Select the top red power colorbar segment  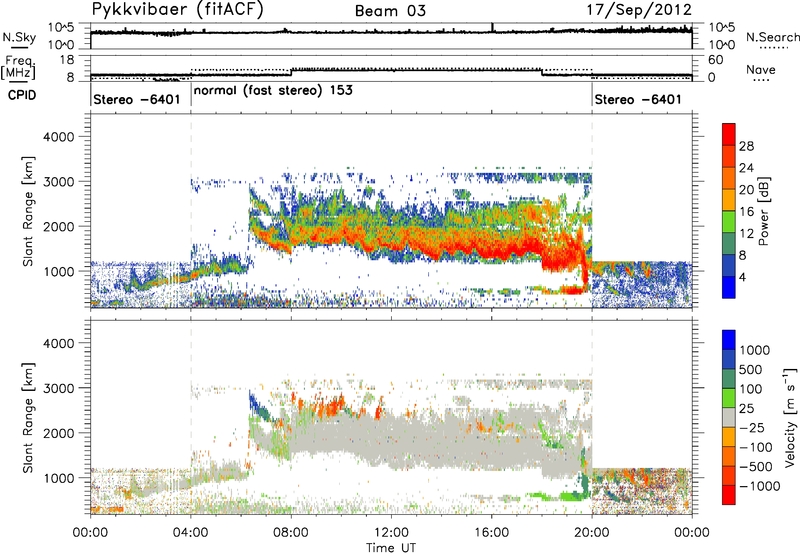pyautogui.click(x=729, y=134)
